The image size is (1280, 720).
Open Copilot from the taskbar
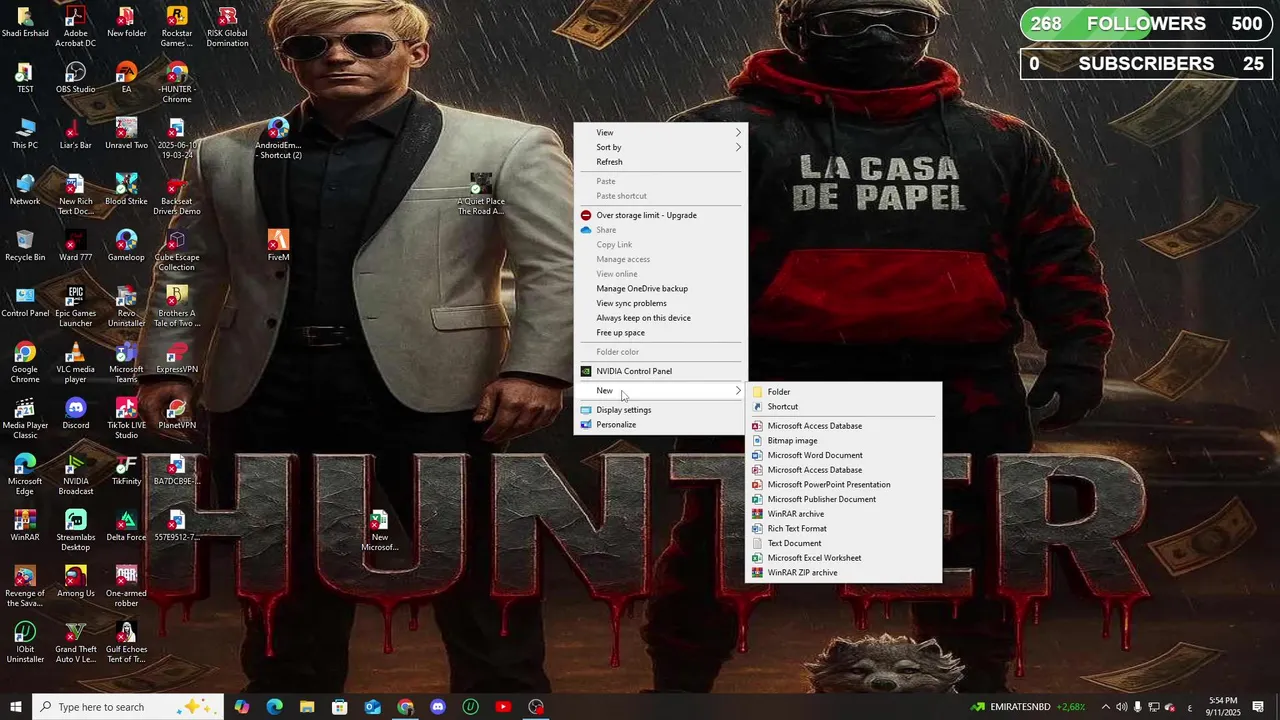[242, 707]
